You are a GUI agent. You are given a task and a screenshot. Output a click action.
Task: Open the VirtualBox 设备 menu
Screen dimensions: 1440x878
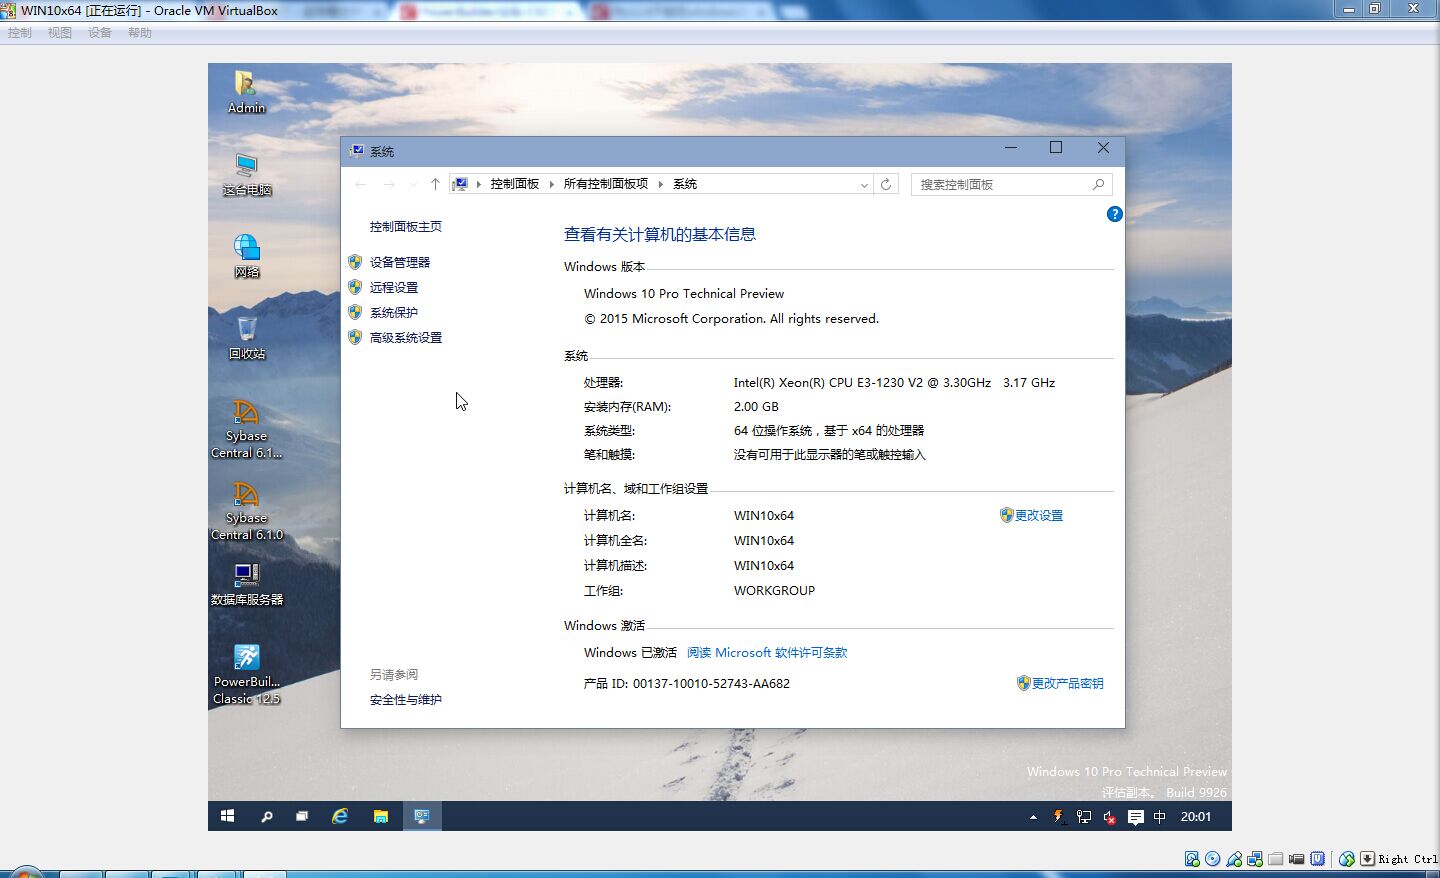(100, 33)
